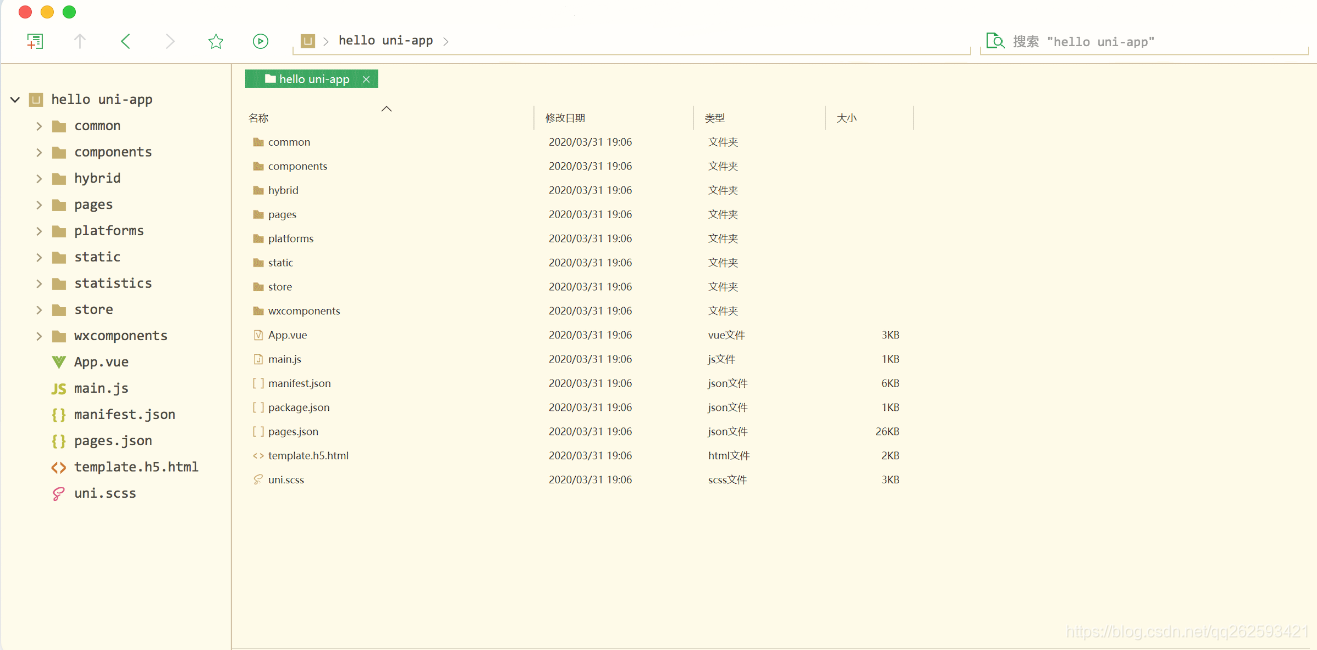
Task: Select template.h5.html in the sidebar tree
Action: click(136, 467)
